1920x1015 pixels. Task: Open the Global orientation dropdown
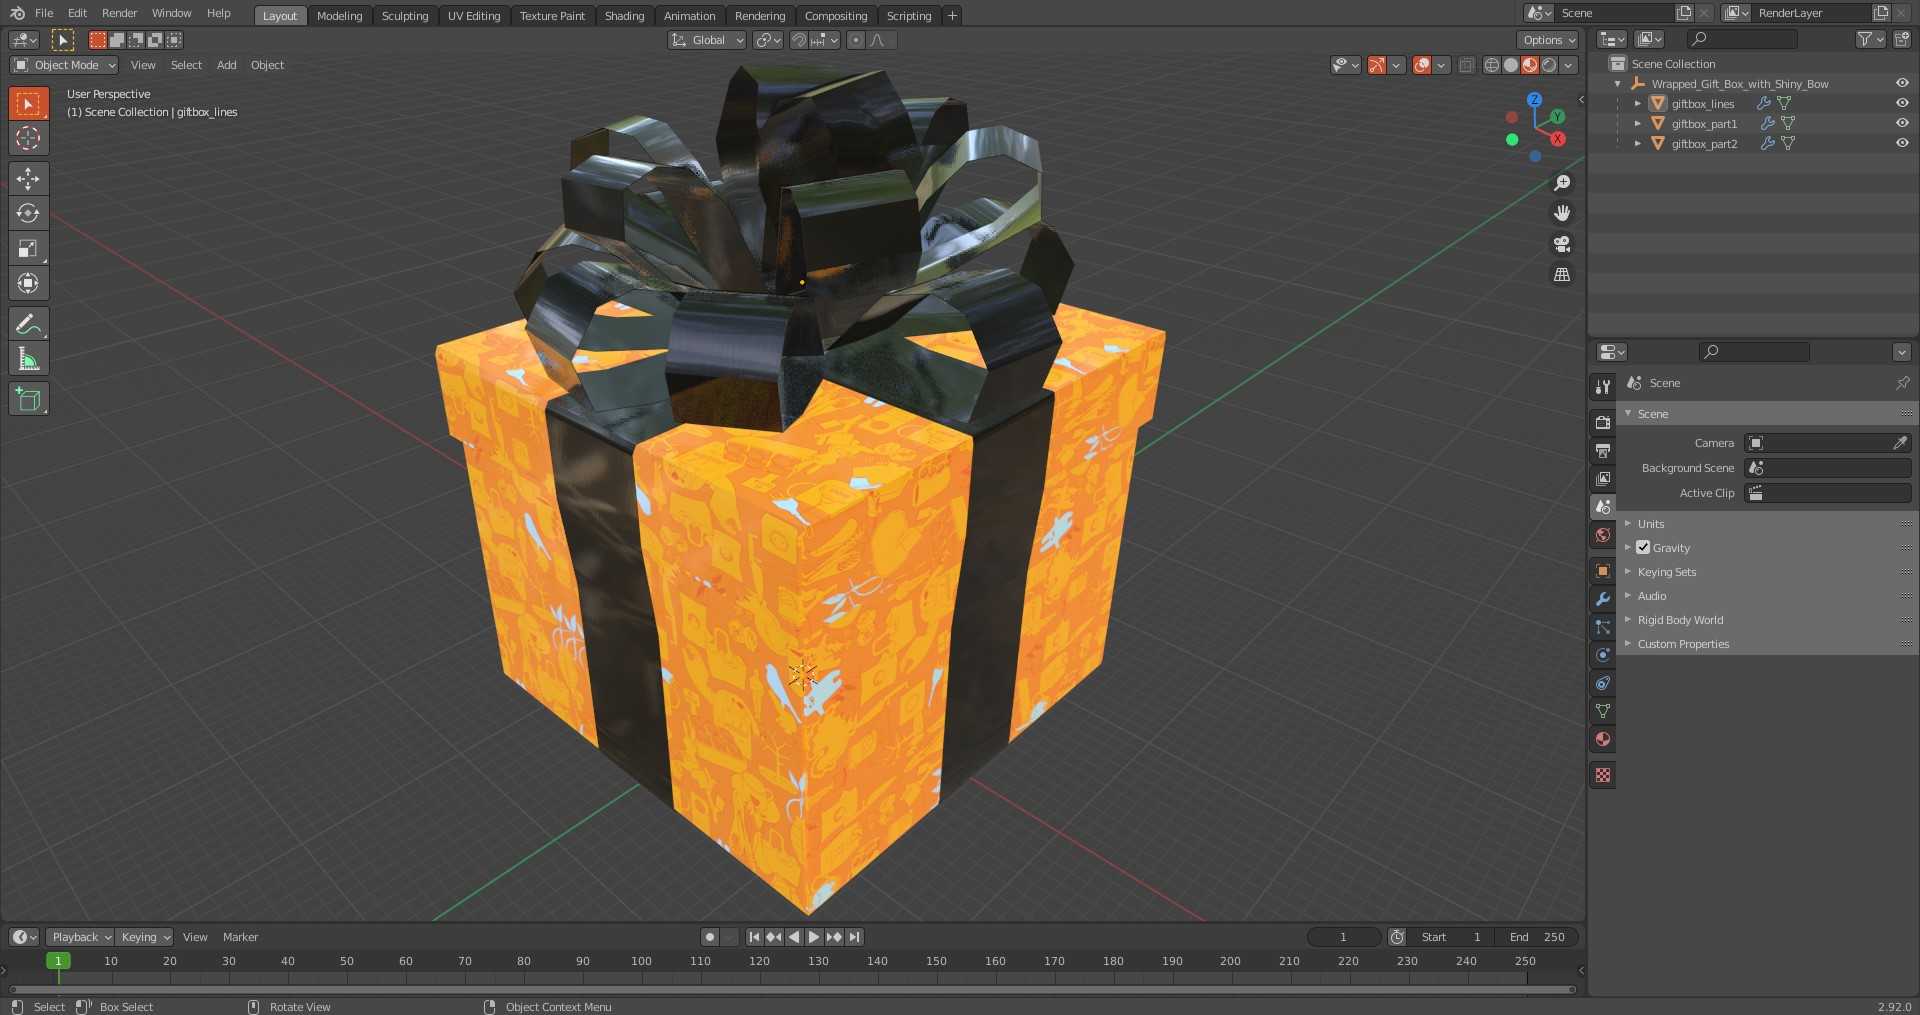pos(707,40)
